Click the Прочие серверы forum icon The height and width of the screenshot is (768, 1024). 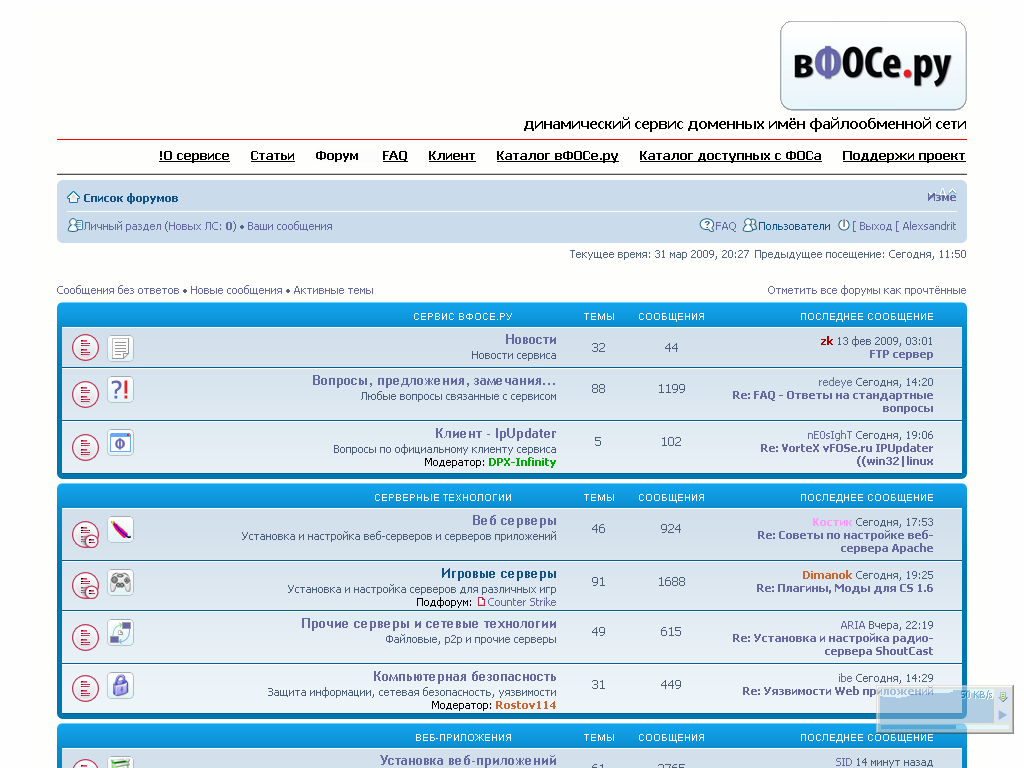tap(120, 632)
